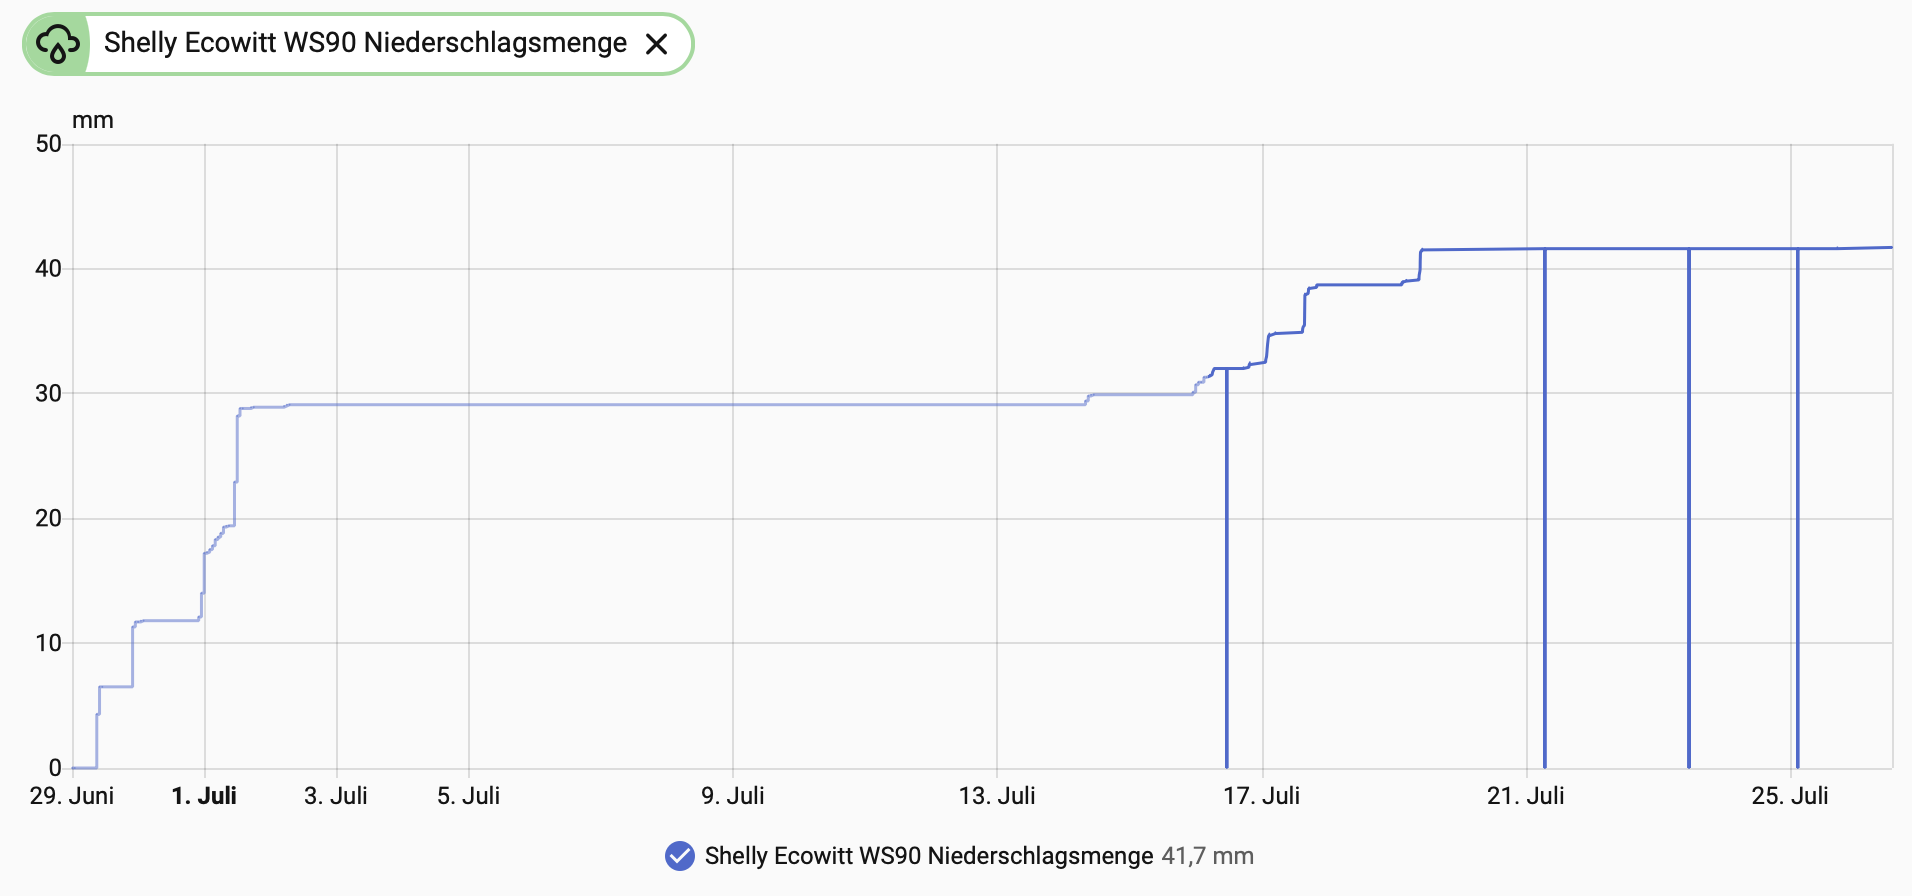Click the legend label Shelly Ecowitt WS90 Niederschlagsmenge
The width and height of the screenshot is (1912, 896).
point(929,856)
